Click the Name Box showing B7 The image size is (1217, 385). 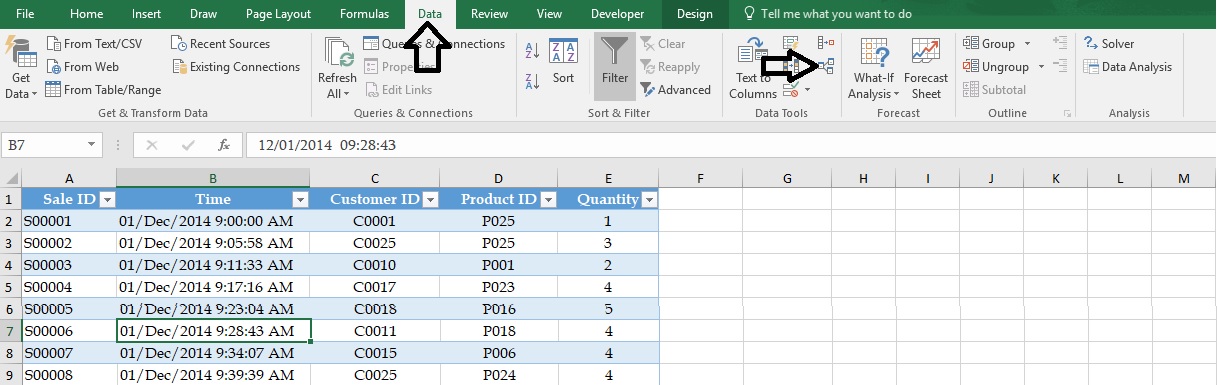pyautogui.click(x=42, y=145)
